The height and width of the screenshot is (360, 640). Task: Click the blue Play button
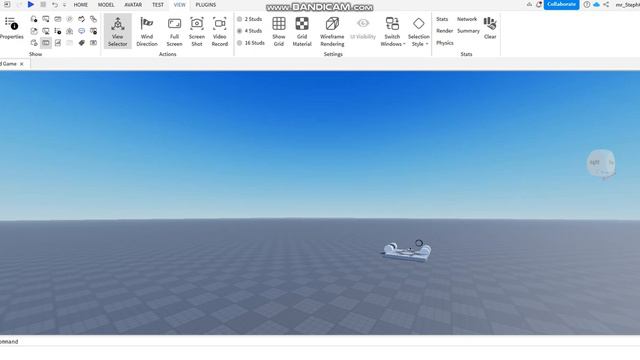[31, 4]
